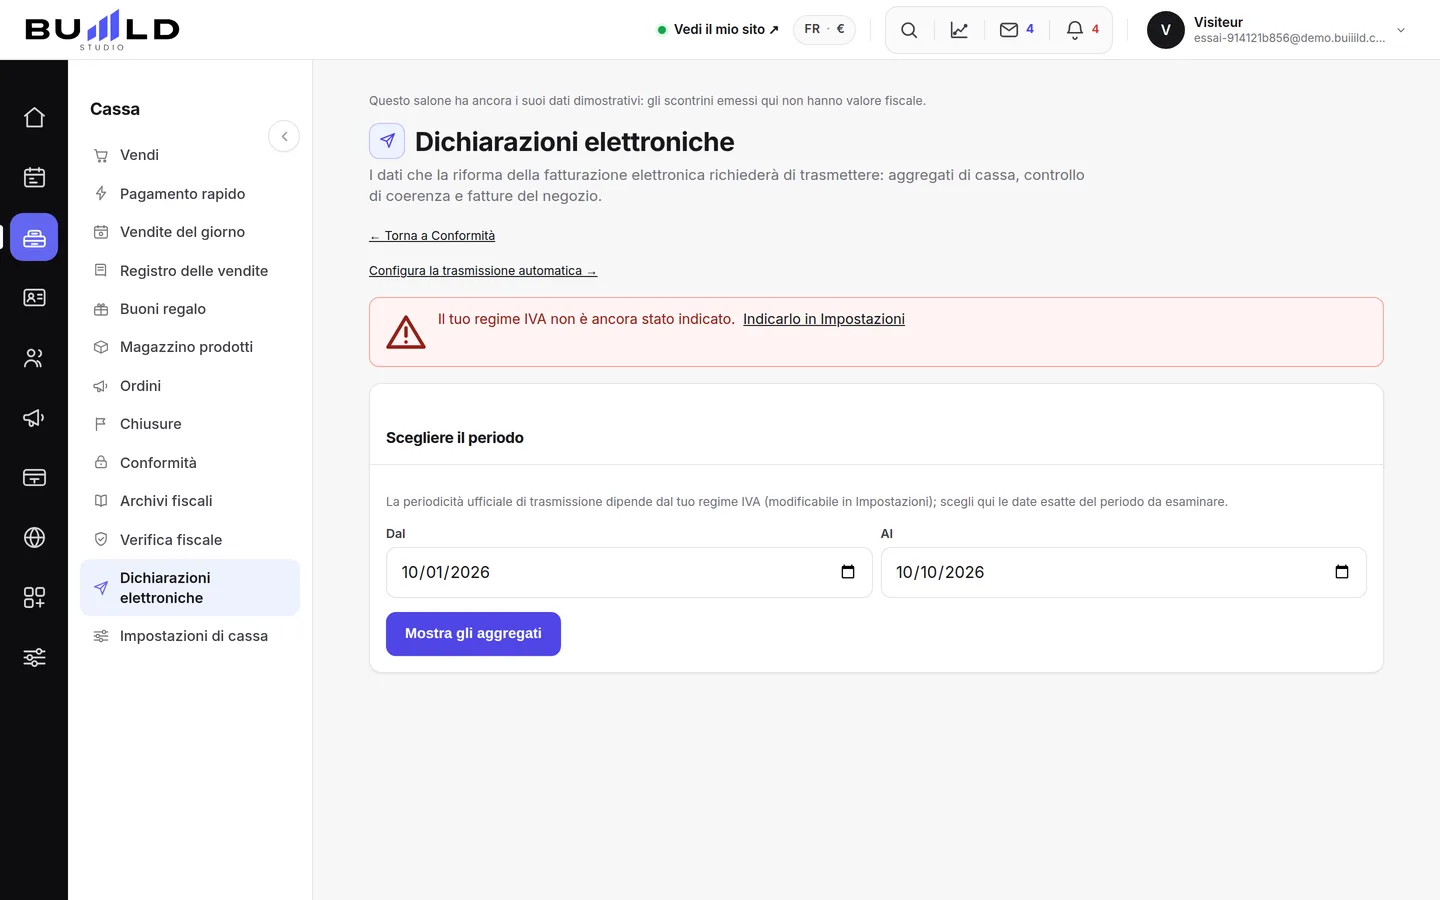1440x900 pixels.
Task: Open the globe website icon in sidebar
Action: coord(34,538)
